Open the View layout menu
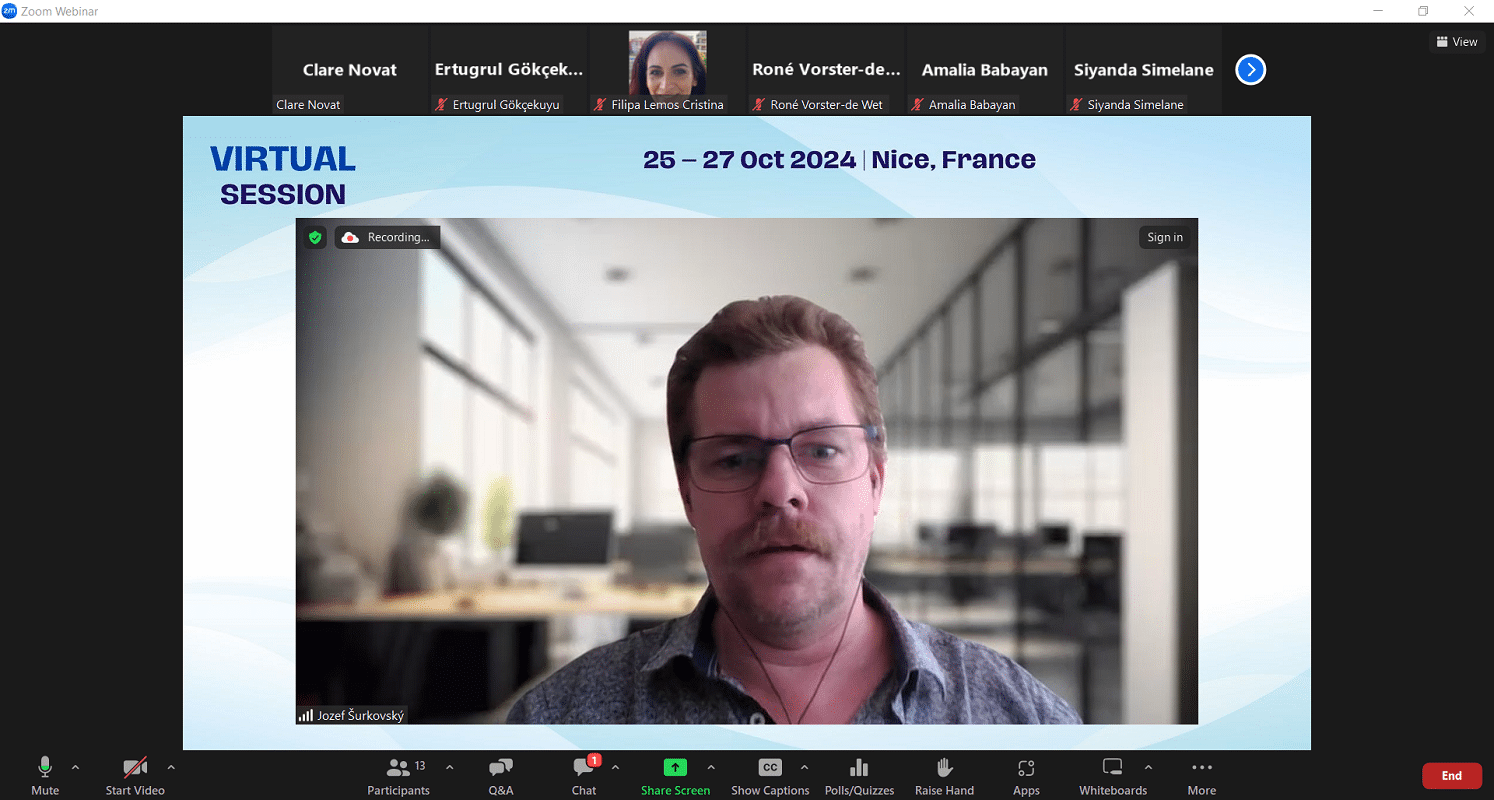Image resolution: width=1494 pixels, height=800 pixels. click(1456, 41)
